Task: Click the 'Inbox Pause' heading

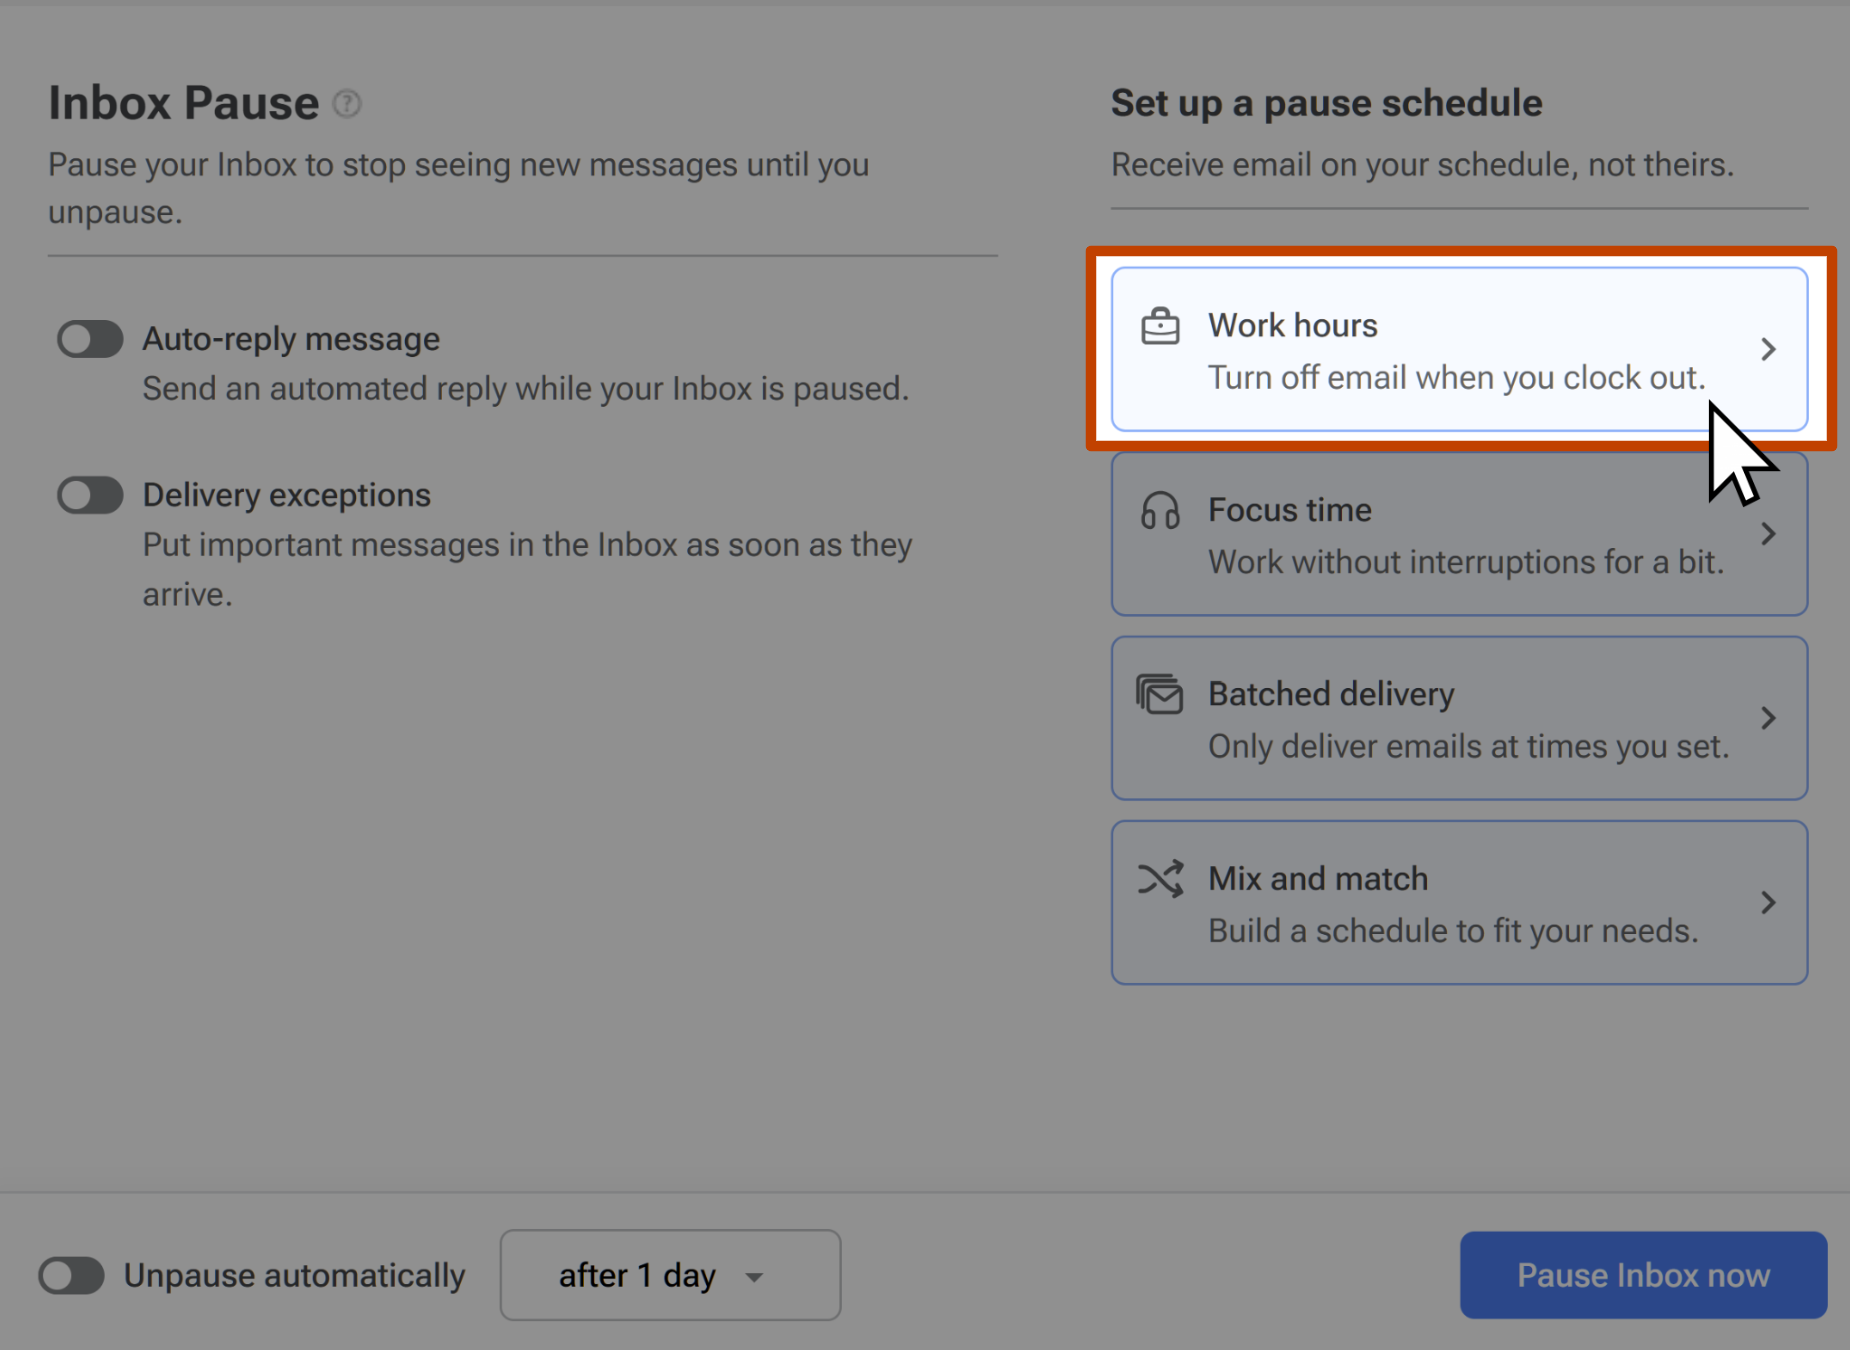Action: coord(184,103)
